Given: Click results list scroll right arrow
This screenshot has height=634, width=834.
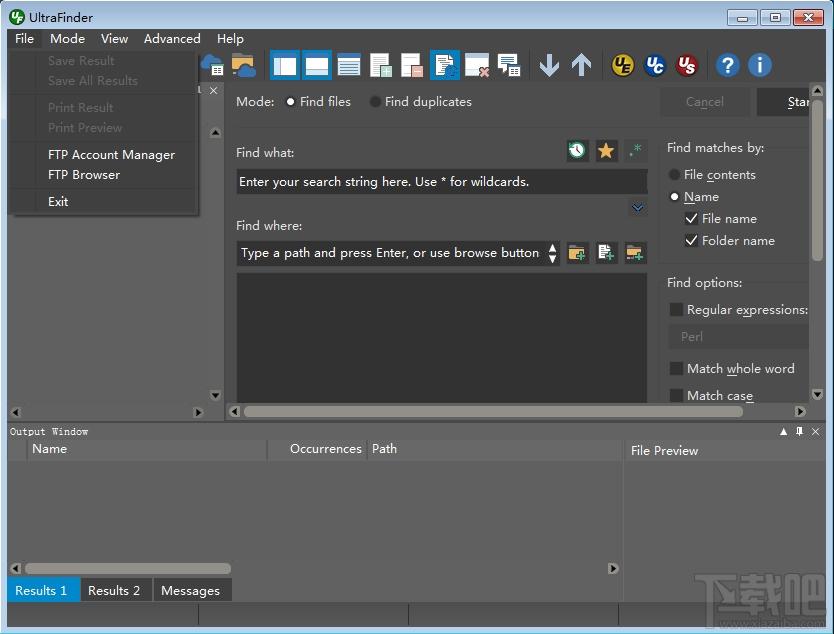Looking at the screenshot, I should (x=613, y=568).
